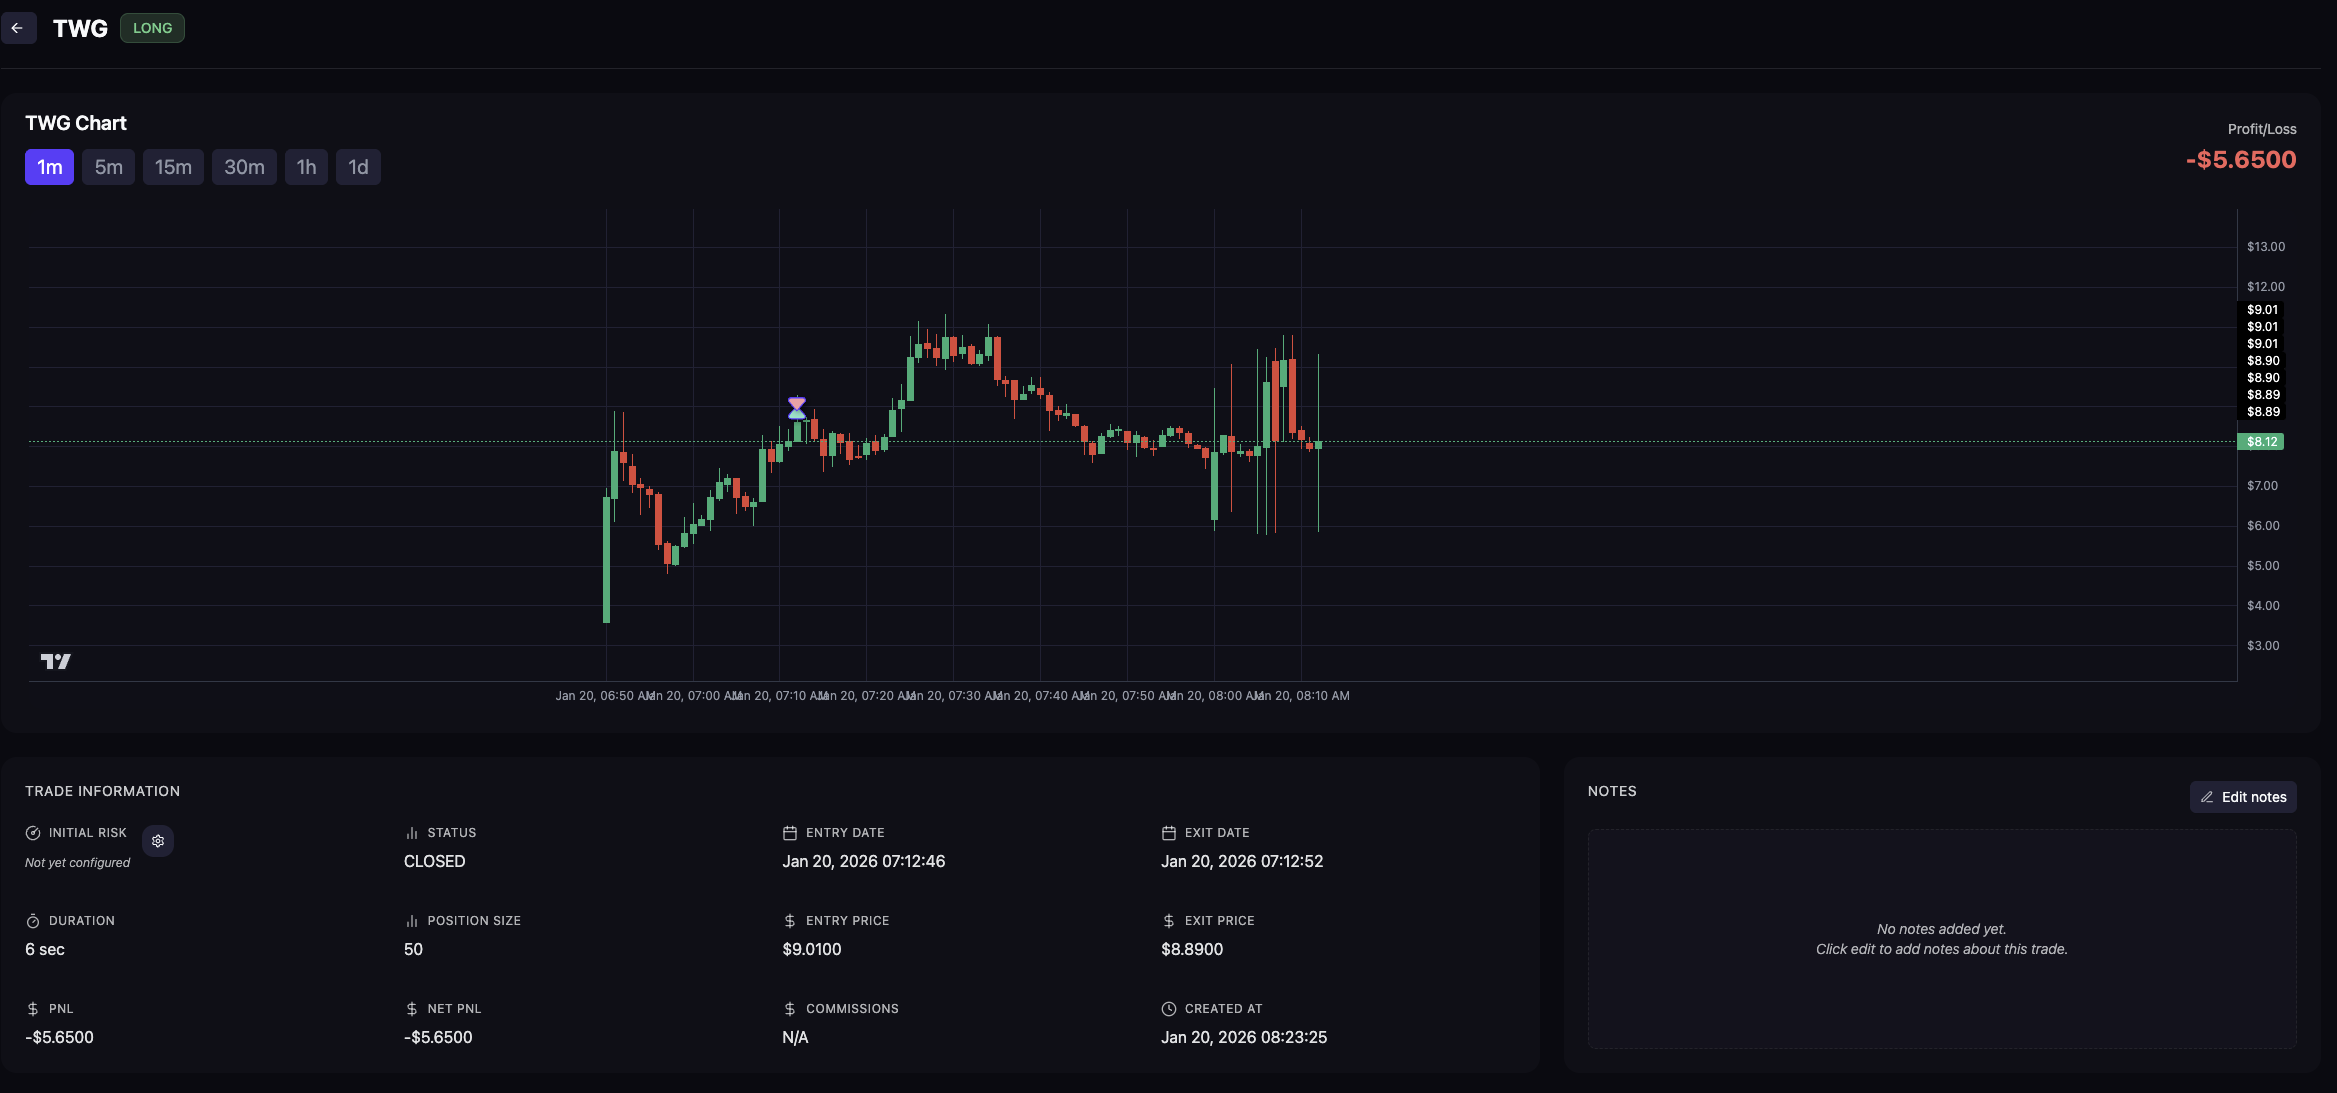Image resolution: width=2337 pixels, height=1093 pixels.
Task: Click the TradingView logo on chart
Action: coord(56,661)
